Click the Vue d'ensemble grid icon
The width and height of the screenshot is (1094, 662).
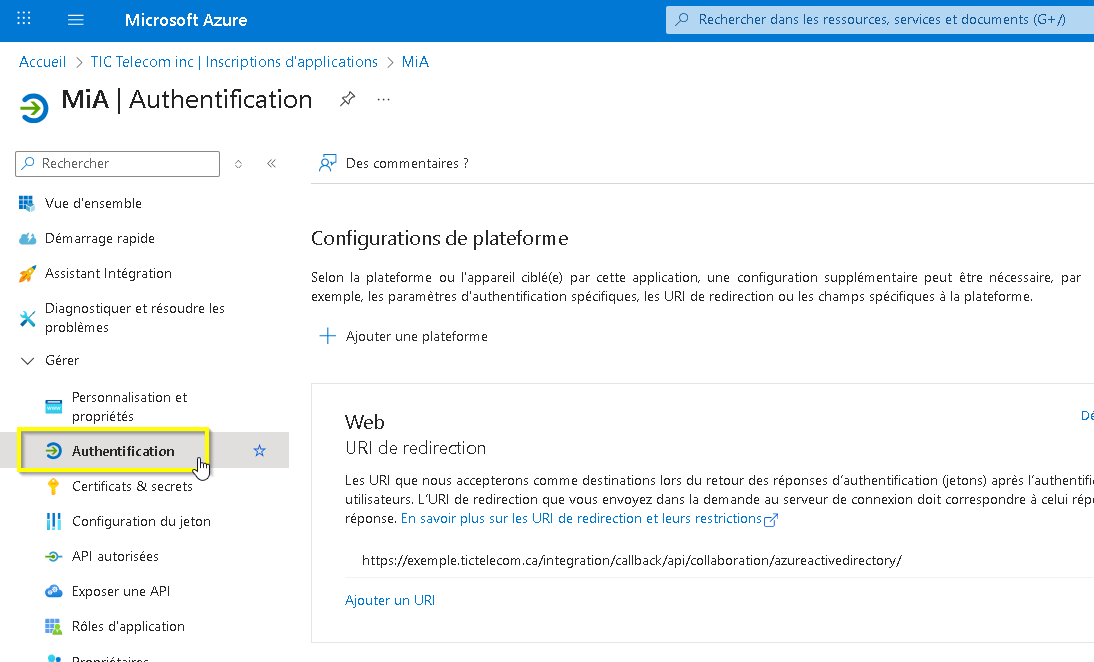pos(27,203)
